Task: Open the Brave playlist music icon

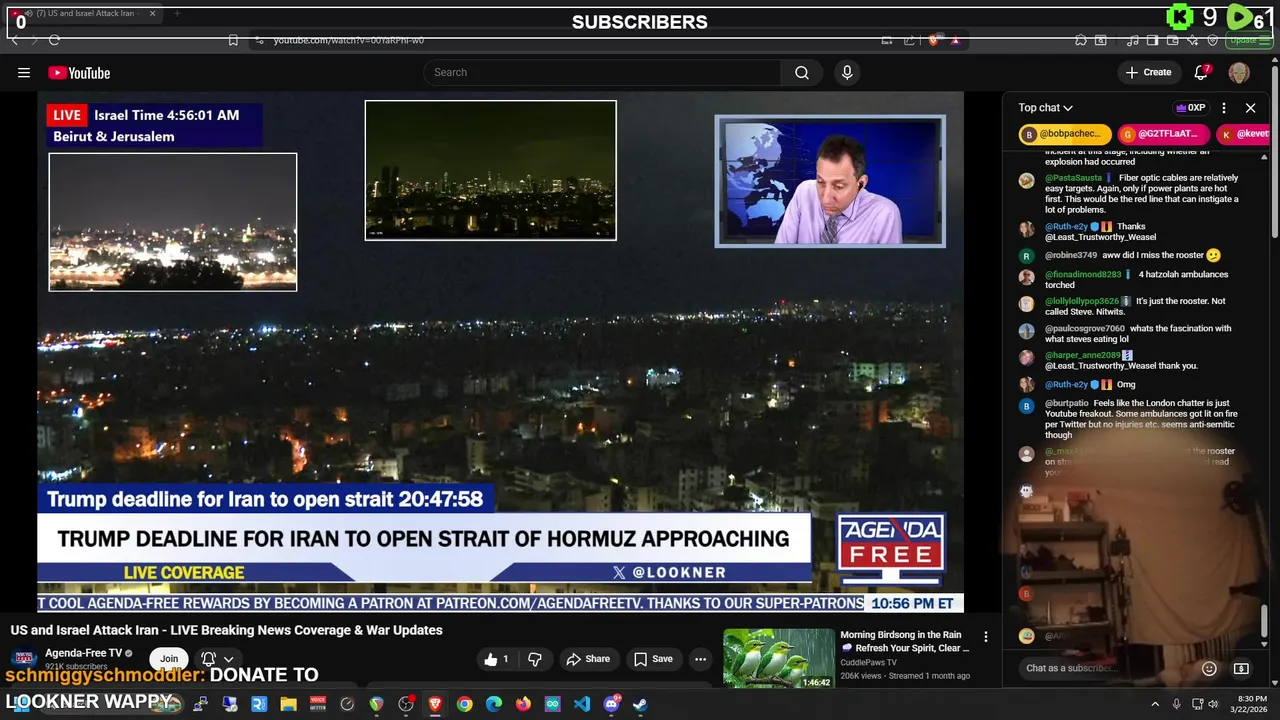Action: pos(1132,40)
